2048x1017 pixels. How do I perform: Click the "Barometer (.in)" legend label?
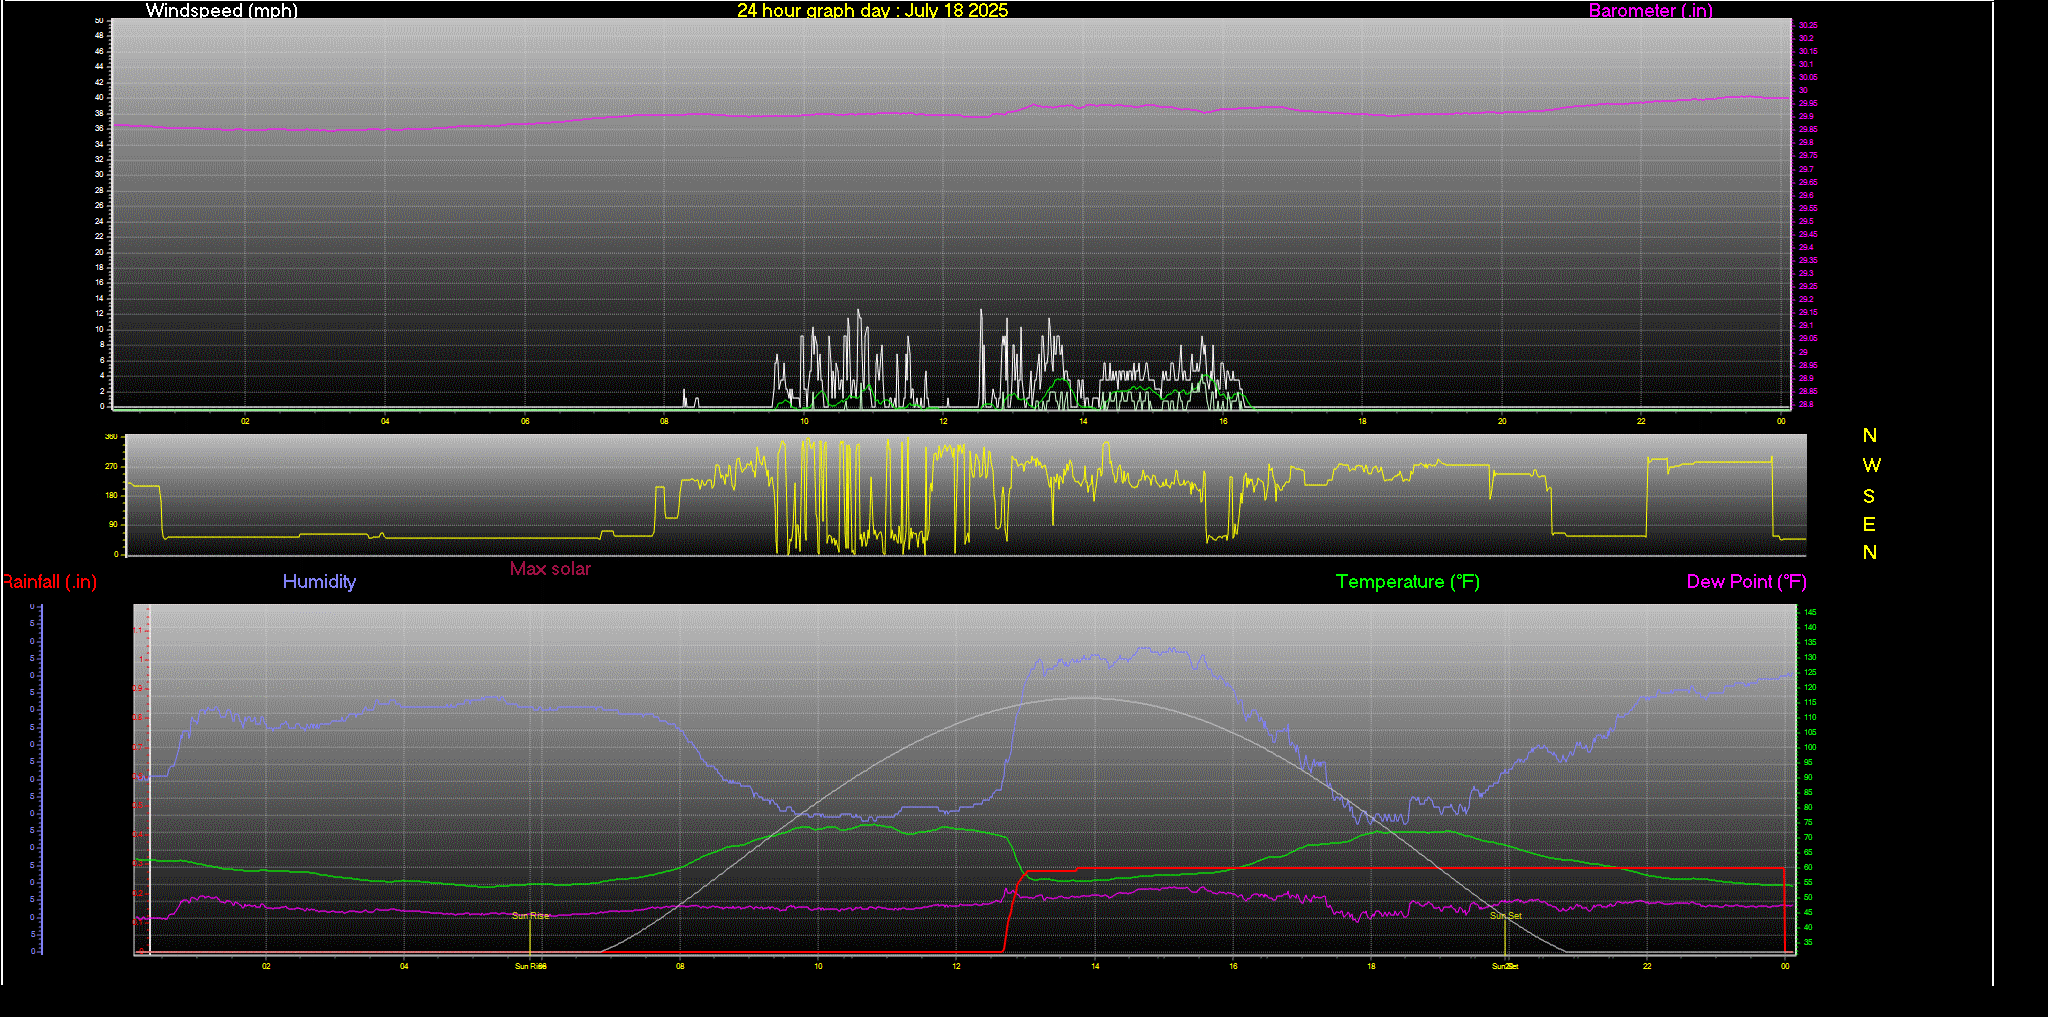[1650, 10]
